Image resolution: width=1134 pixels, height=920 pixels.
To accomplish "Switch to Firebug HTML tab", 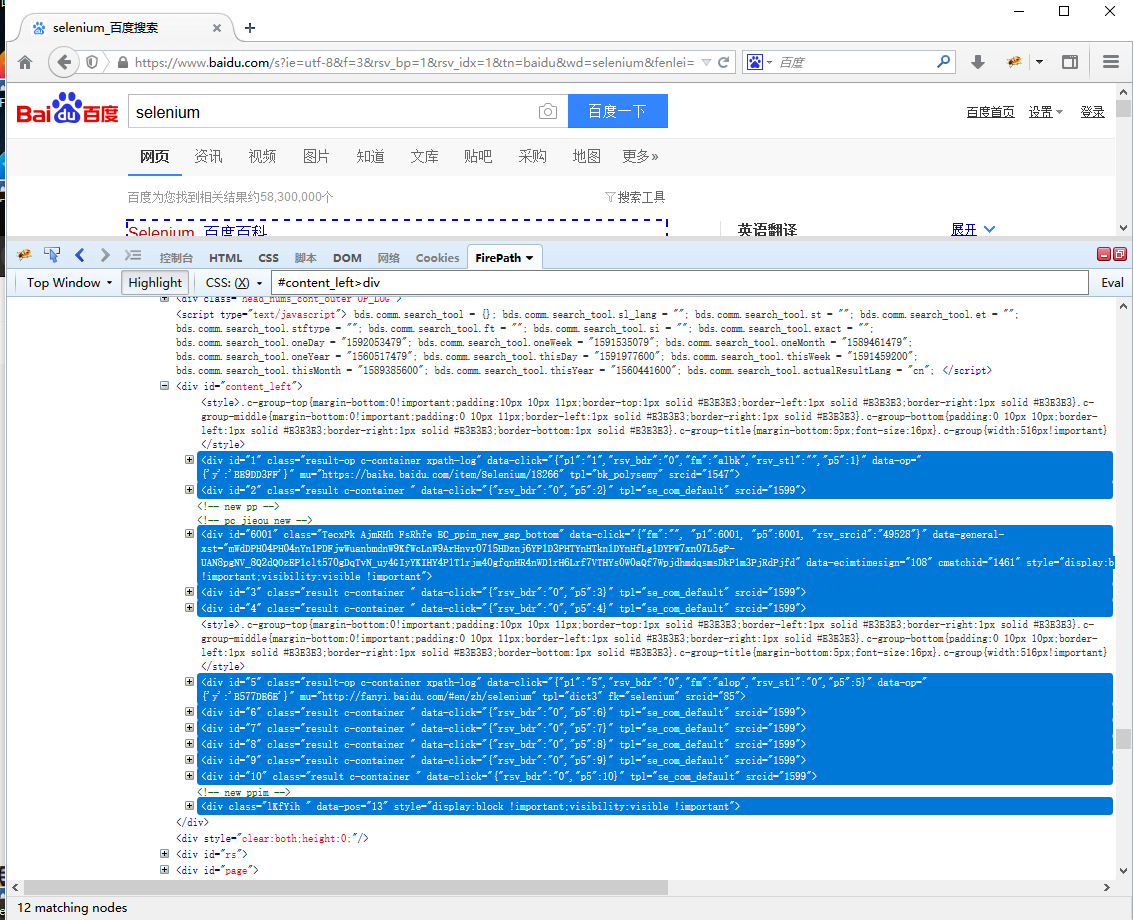I will pyautogui.click(x=226, y=257).
